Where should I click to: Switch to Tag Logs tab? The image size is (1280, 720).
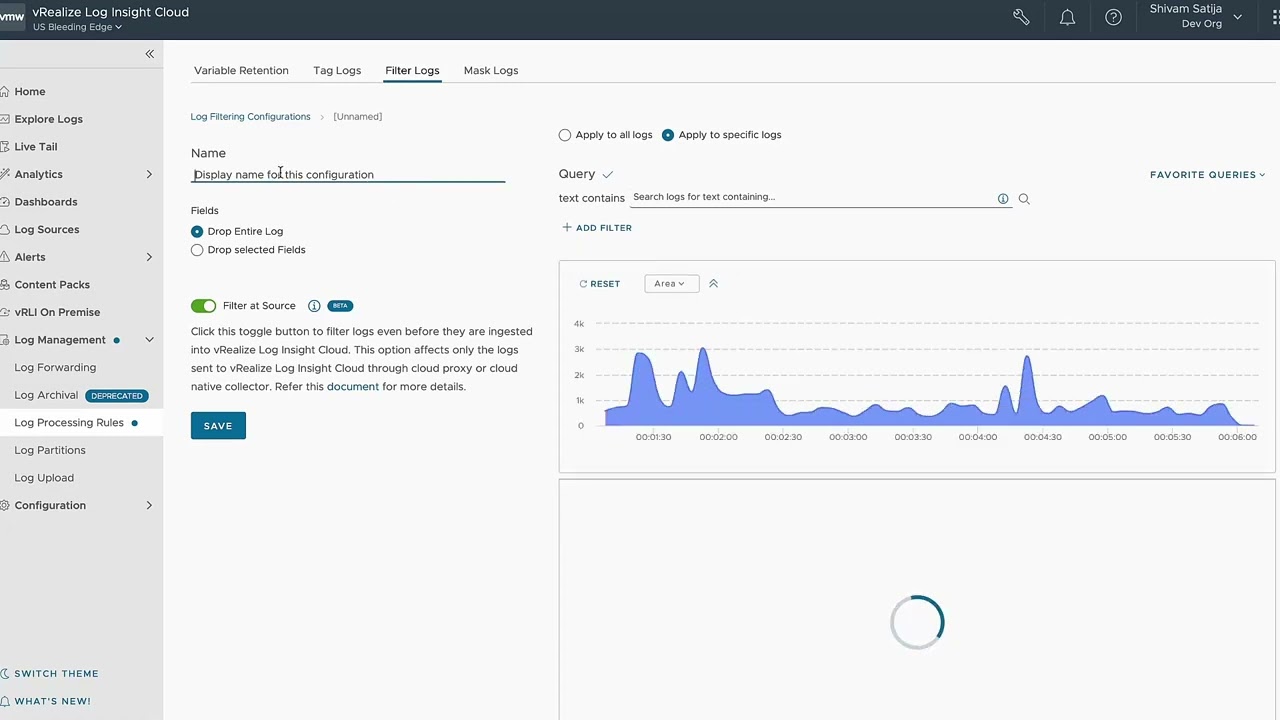(x=337, y=71)
